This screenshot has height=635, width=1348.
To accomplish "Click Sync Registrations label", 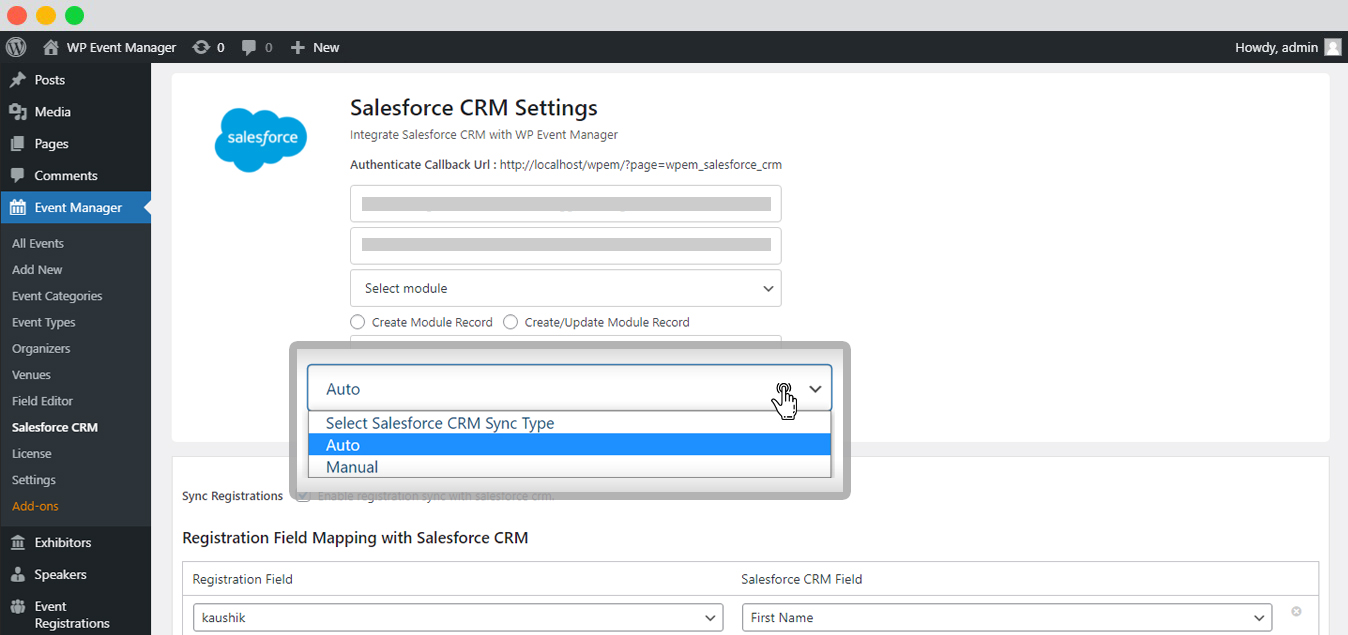I will 233,496.
